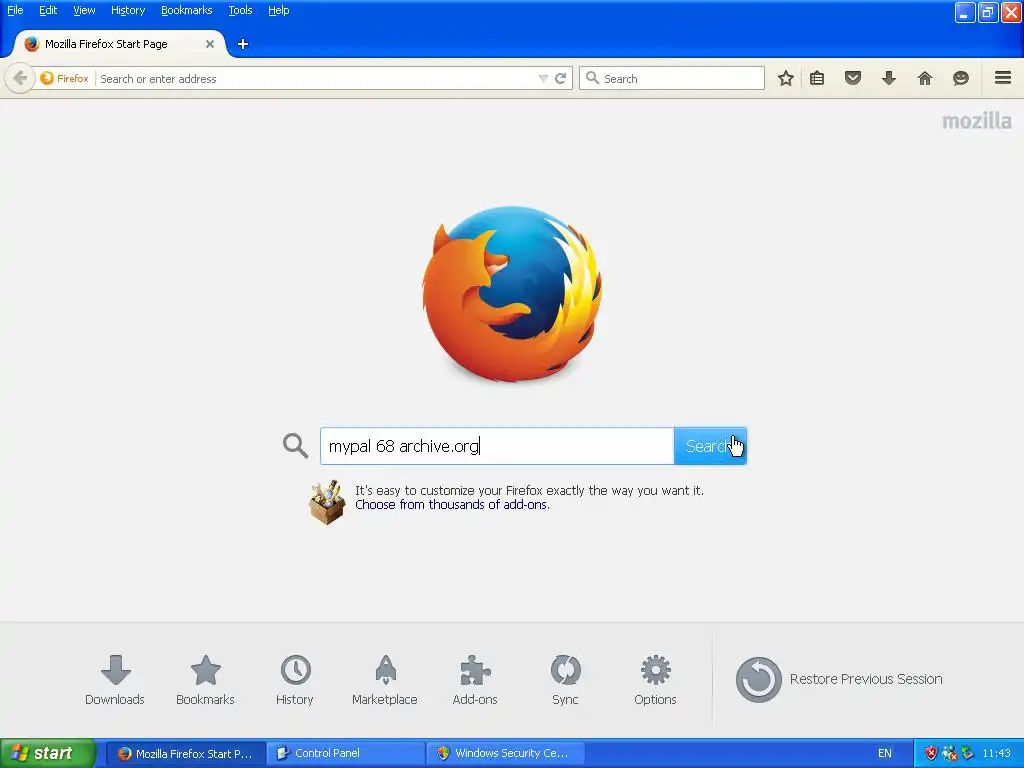Open the hamburger menu

pyautogui.click(x=1003, y=78)
